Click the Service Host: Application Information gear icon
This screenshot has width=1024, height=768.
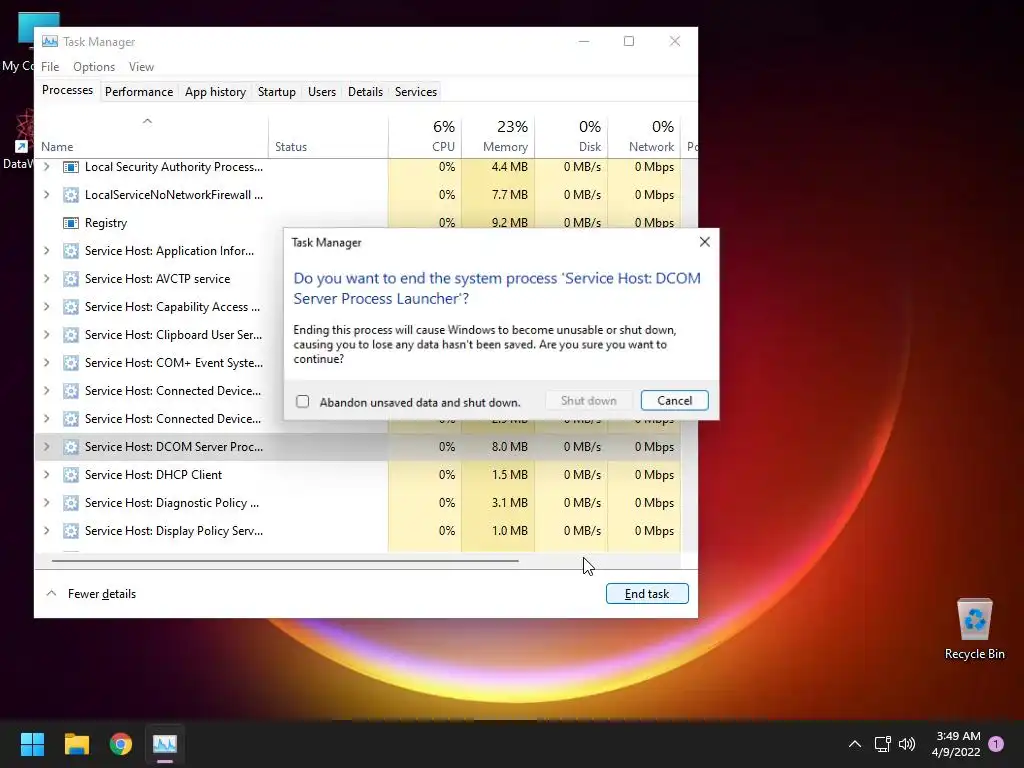[x=71, y=251]
